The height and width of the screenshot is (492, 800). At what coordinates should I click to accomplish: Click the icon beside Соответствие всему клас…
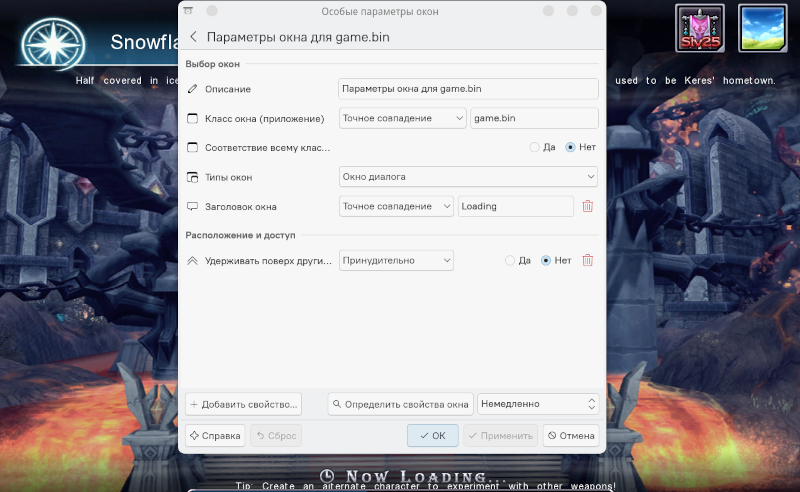pos(192,147)
